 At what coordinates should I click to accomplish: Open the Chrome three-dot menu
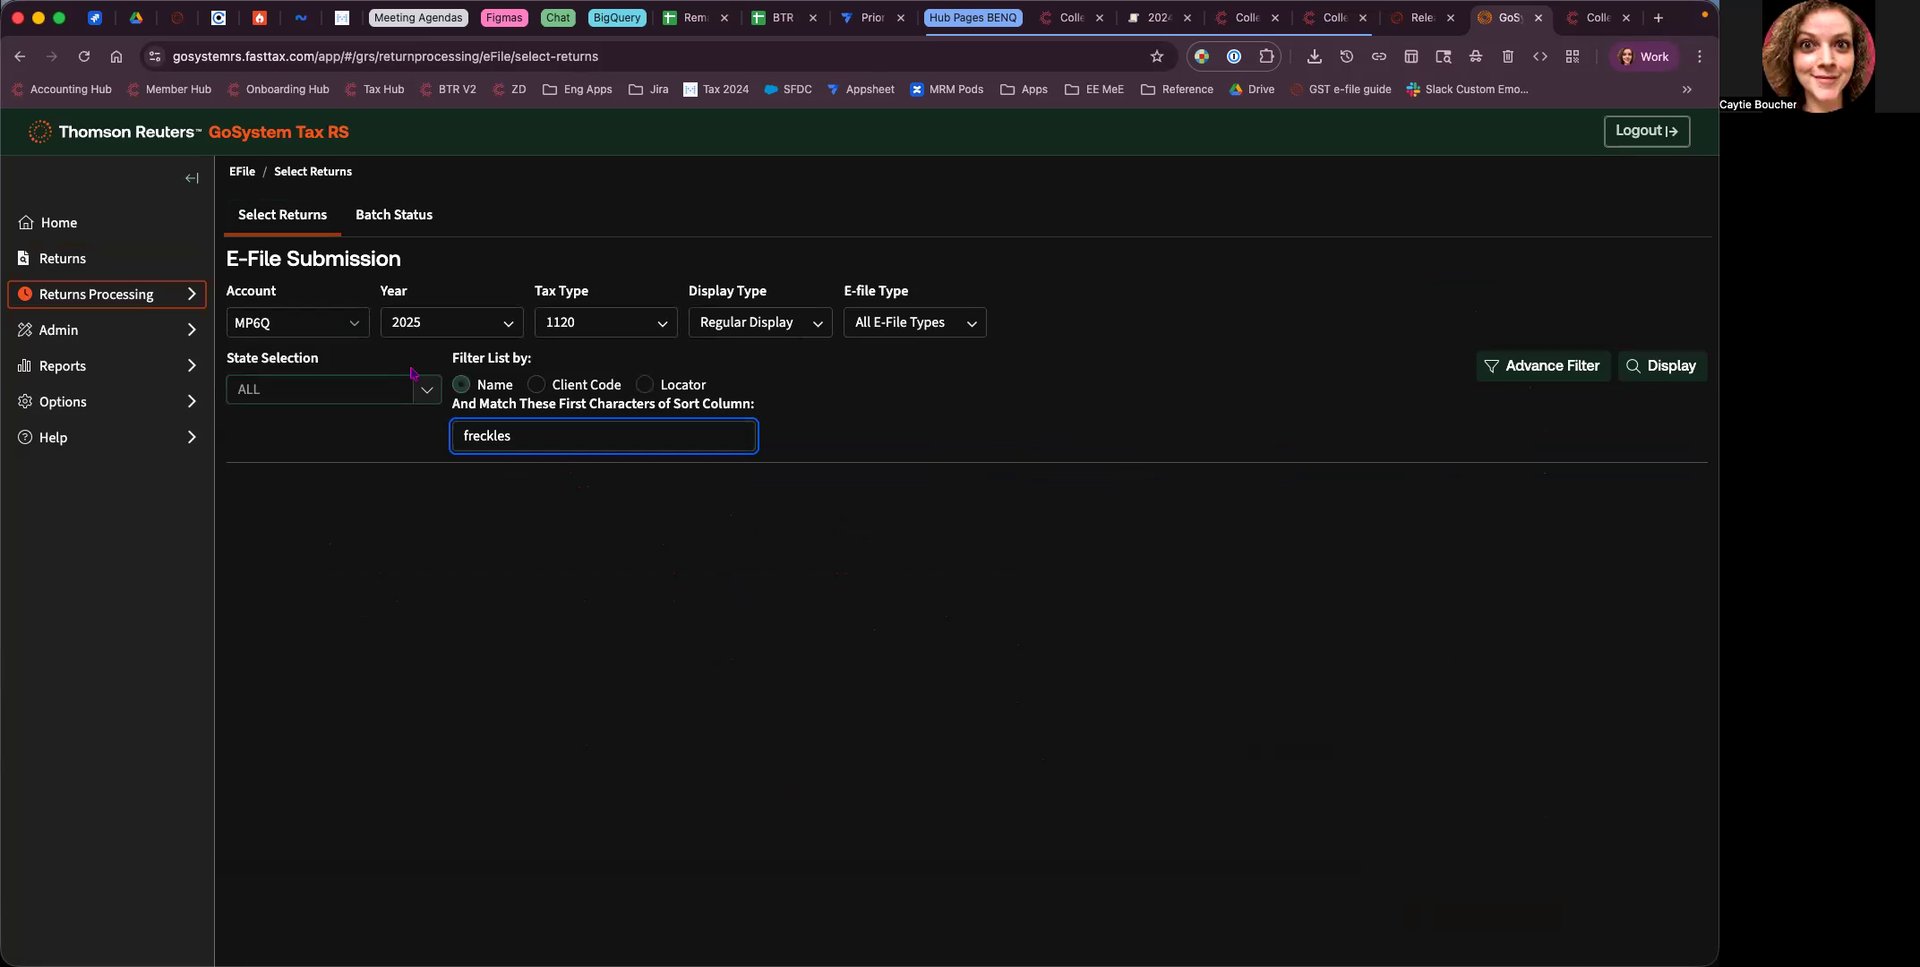pyautogui.click(x=1699, y=57)
